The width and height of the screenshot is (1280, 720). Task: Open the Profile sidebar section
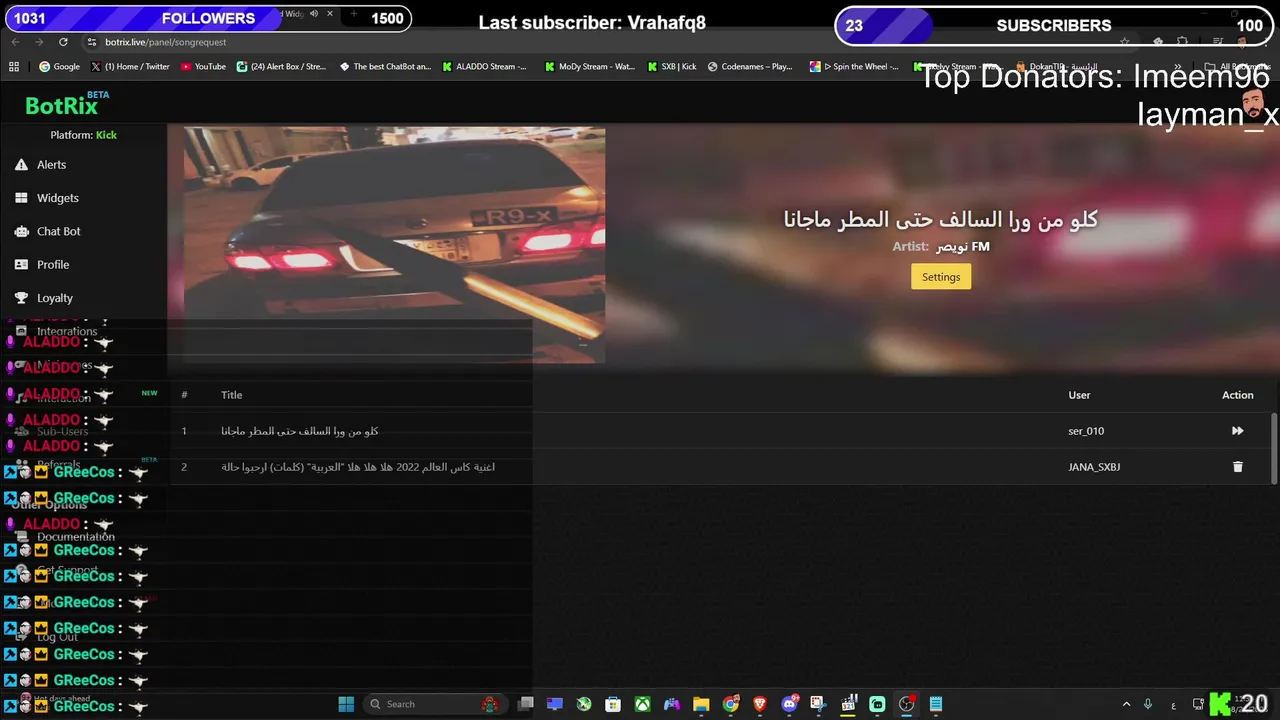pyautogui.click(x=53, y=265)
